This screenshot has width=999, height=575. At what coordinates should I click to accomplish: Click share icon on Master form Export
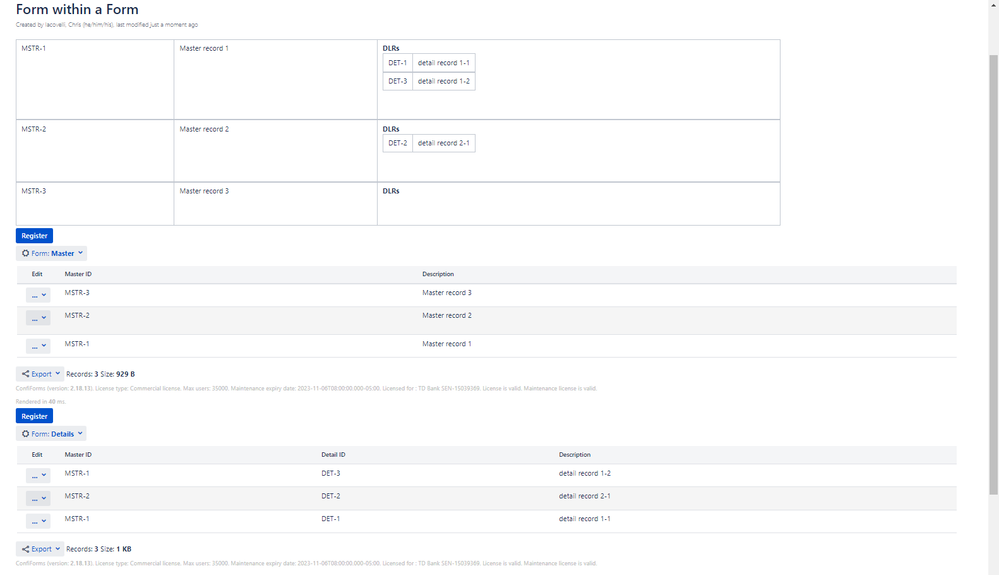[x=25, y=374]
